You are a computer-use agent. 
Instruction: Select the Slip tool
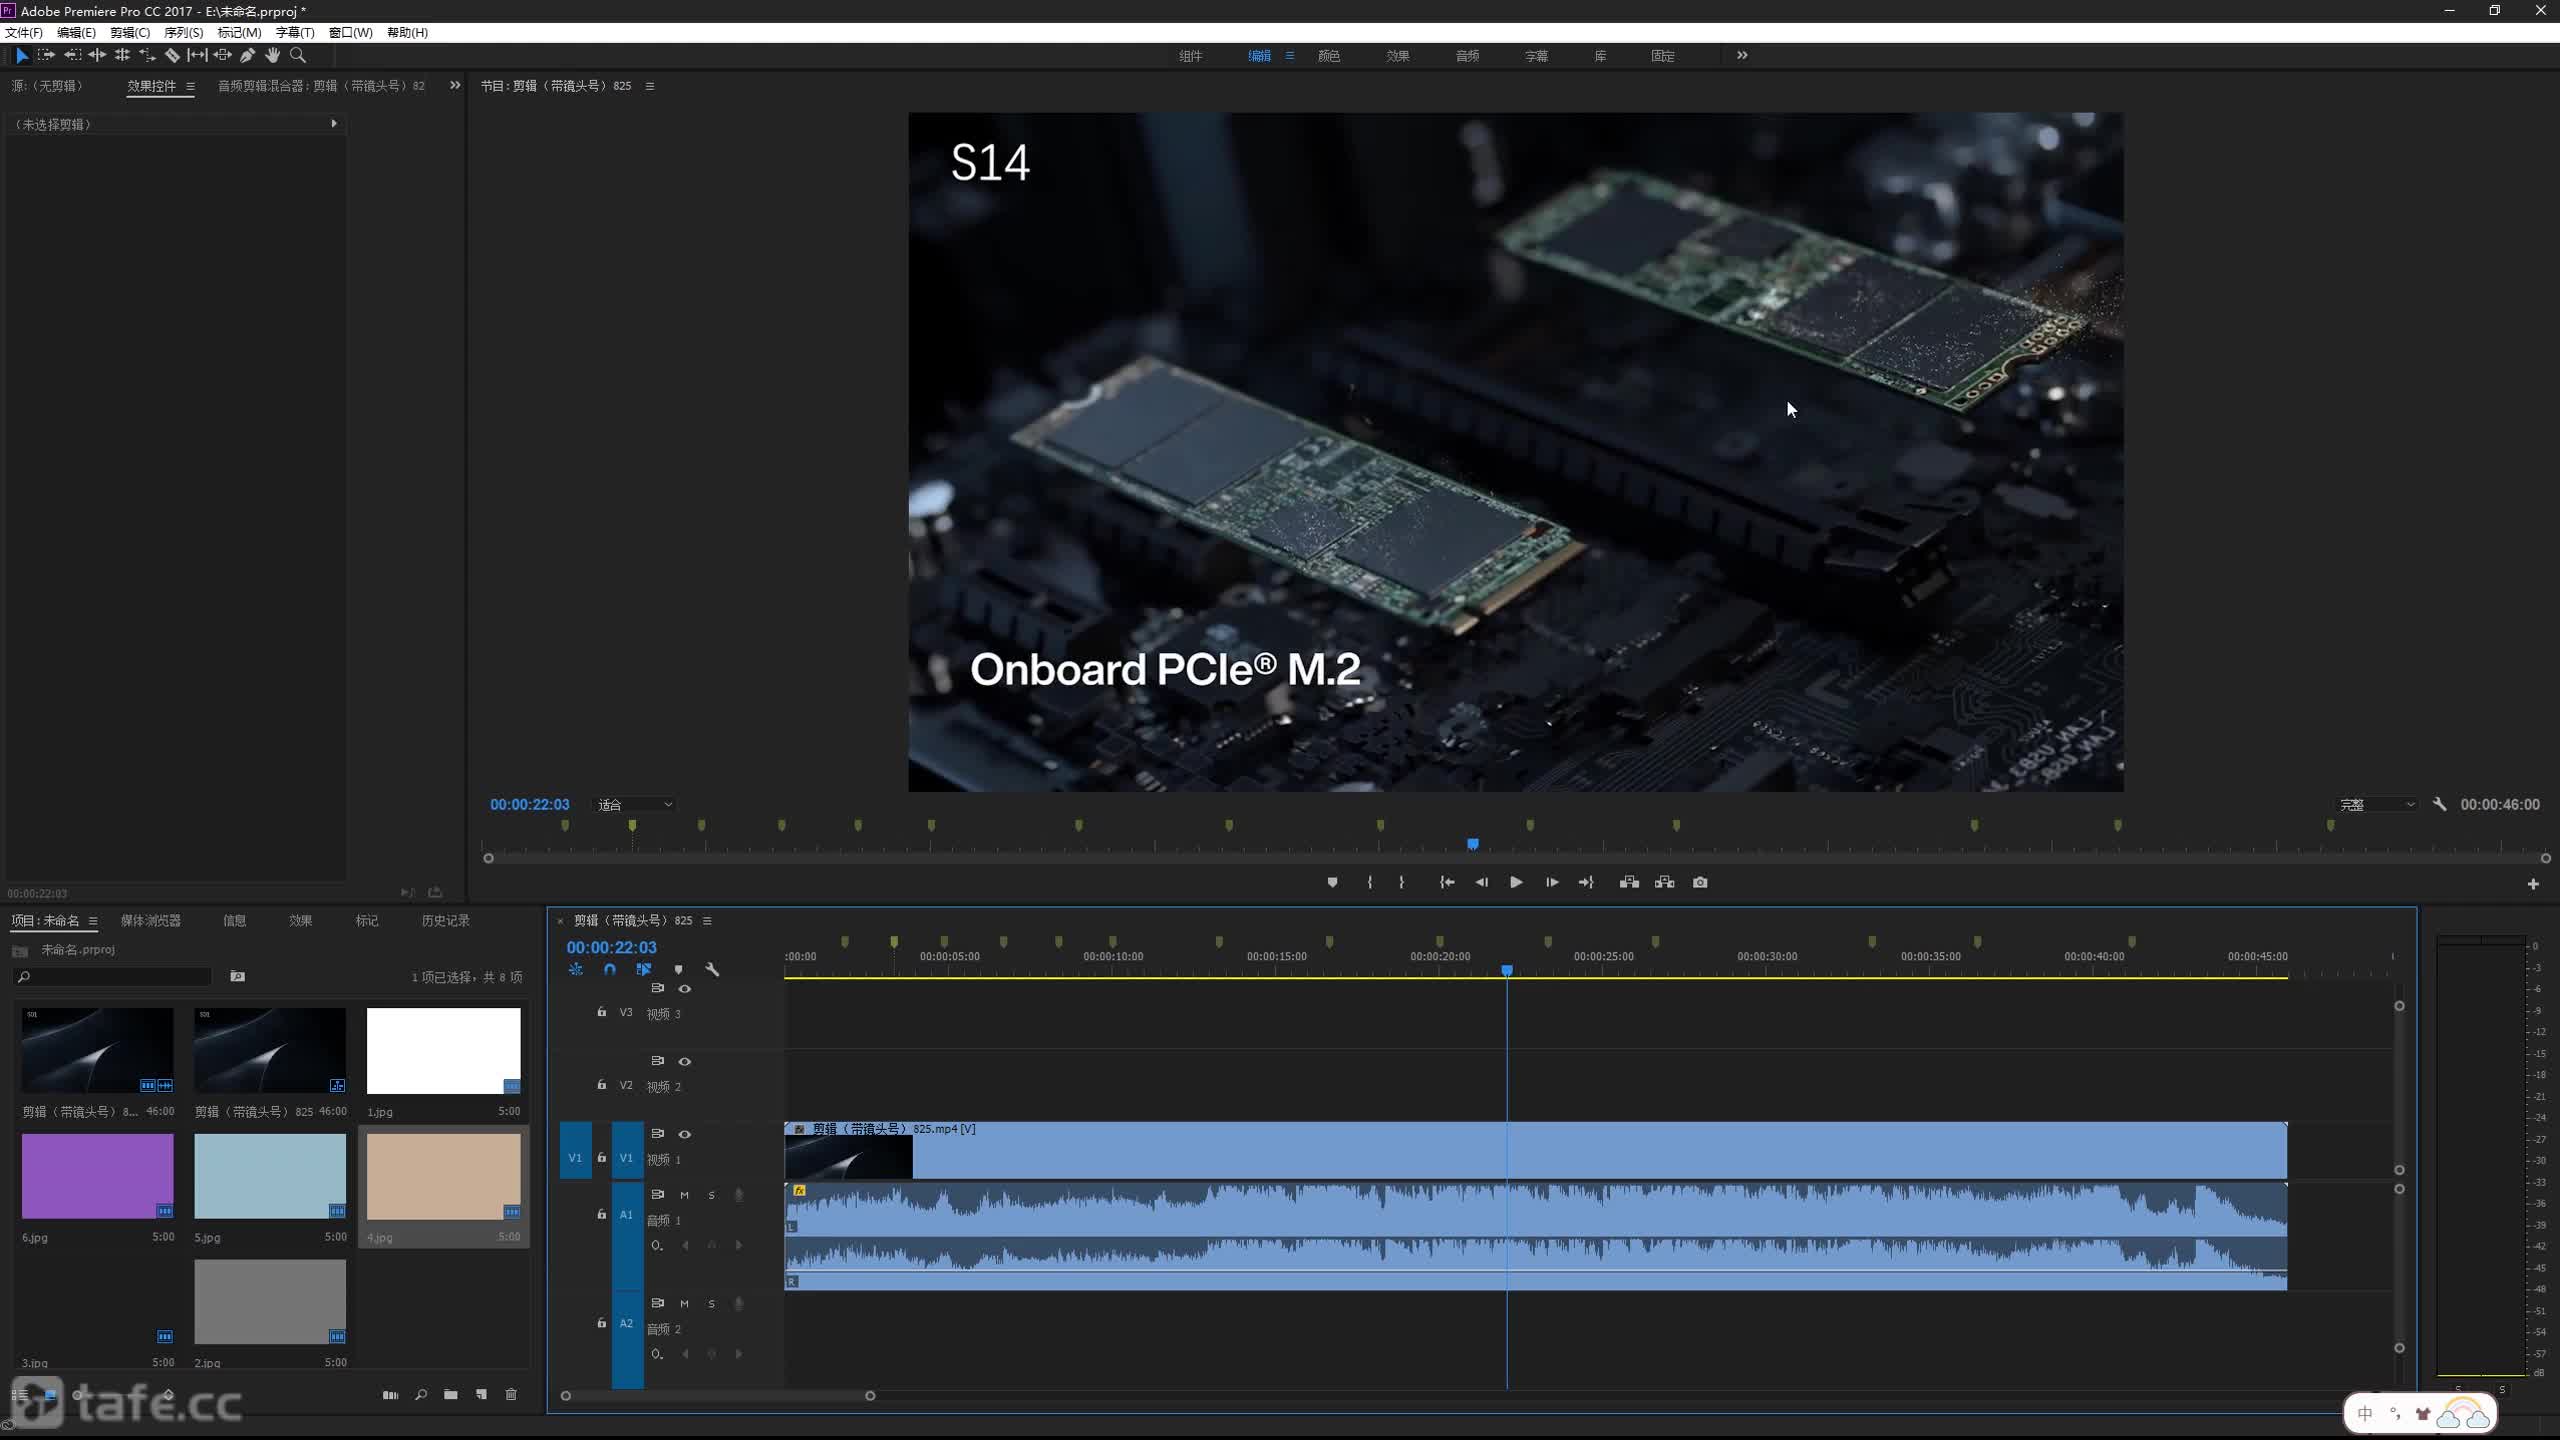coord(197,56)
